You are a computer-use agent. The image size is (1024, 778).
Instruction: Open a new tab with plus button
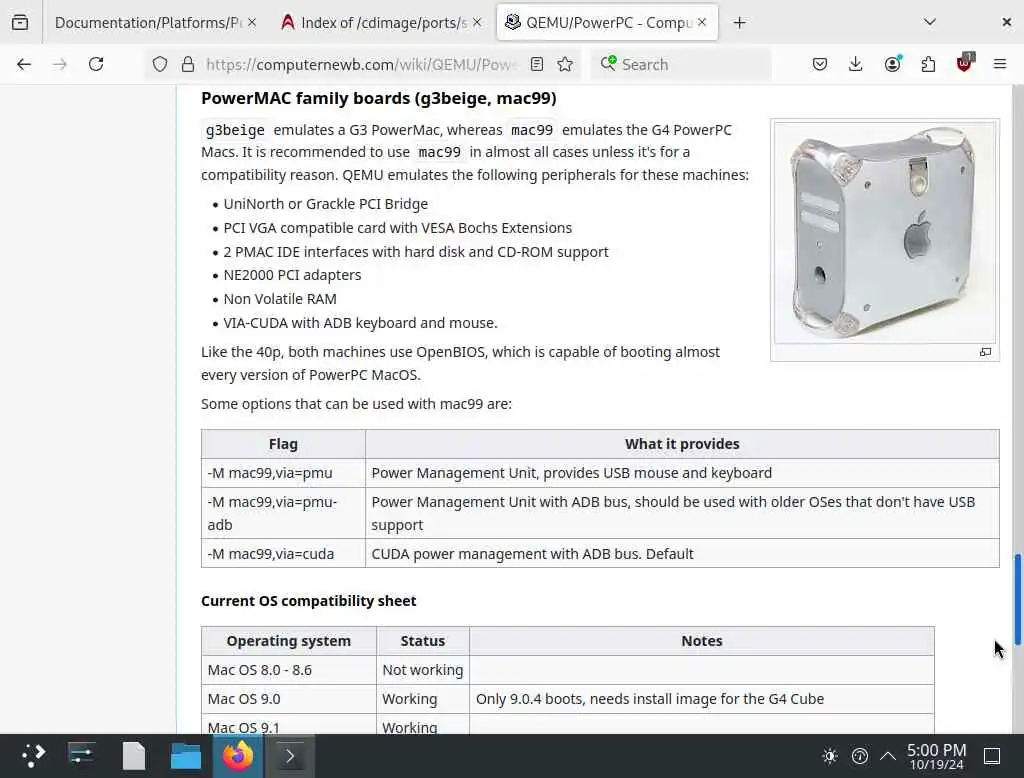[739, 22]
